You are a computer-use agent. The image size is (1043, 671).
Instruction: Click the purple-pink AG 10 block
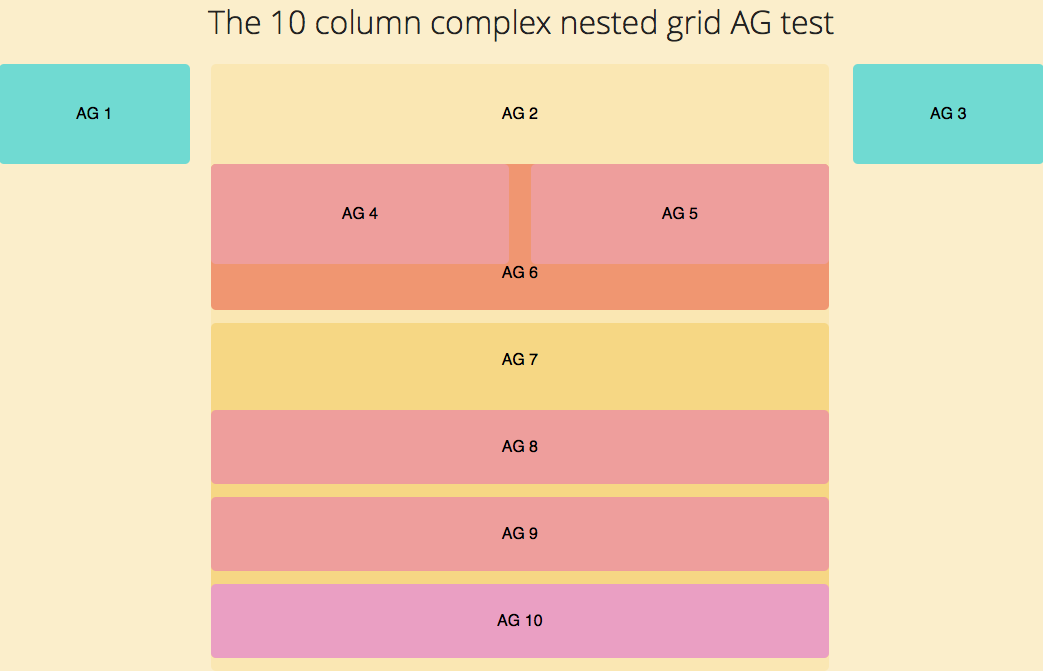click(519, 621)
